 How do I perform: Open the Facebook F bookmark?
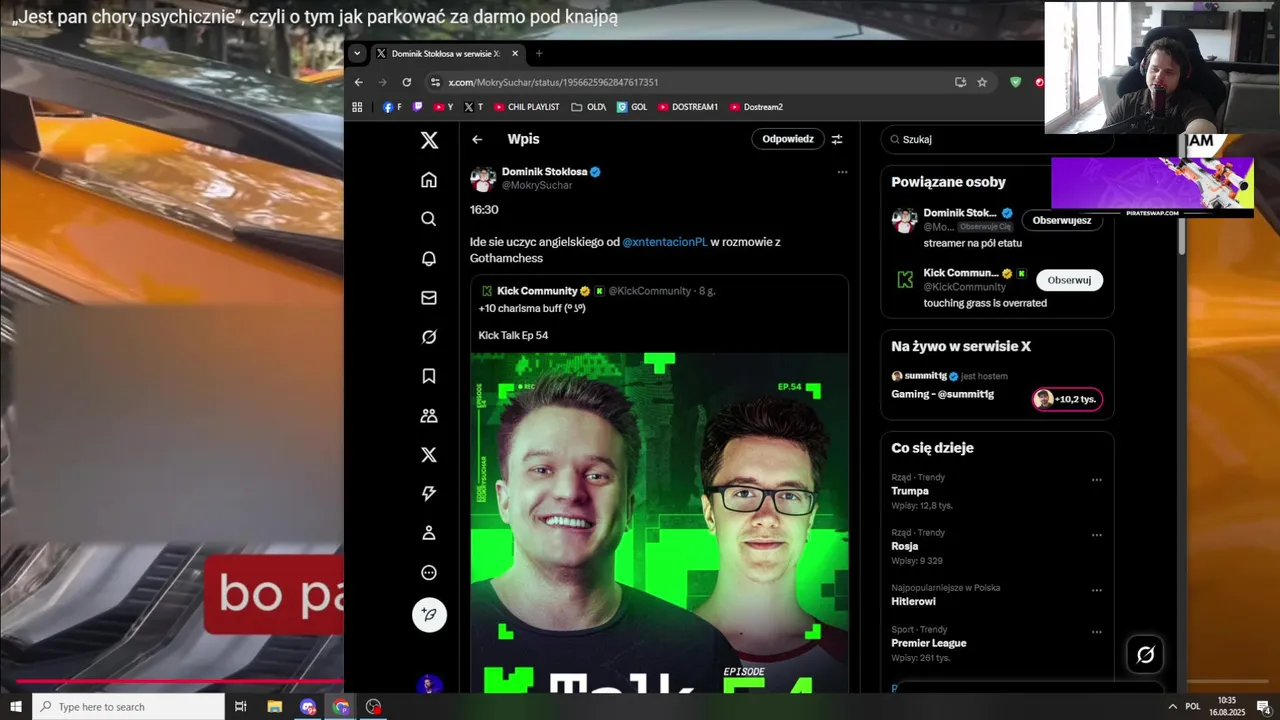point(392,107)
